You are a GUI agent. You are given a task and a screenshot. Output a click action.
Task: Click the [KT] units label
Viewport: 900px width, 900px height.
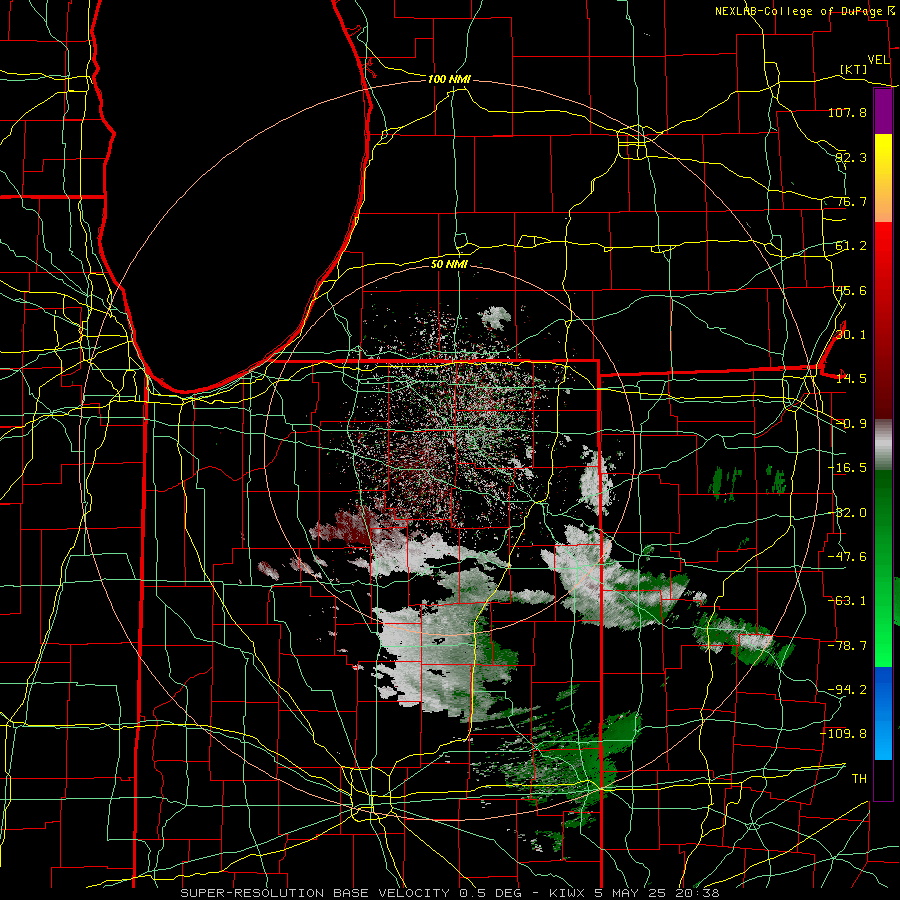tap(854, 69)
